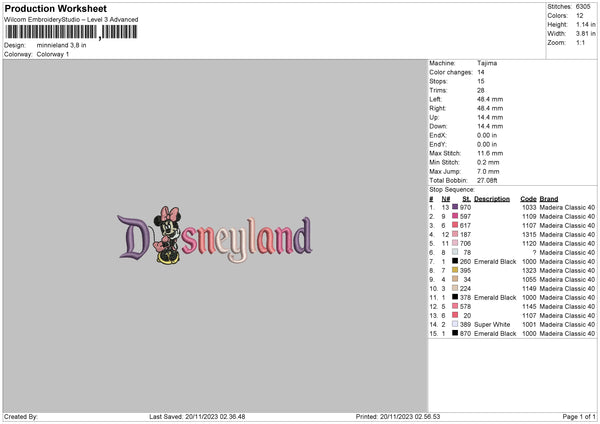Click the Width value 3.81 in

coord(585,34)
